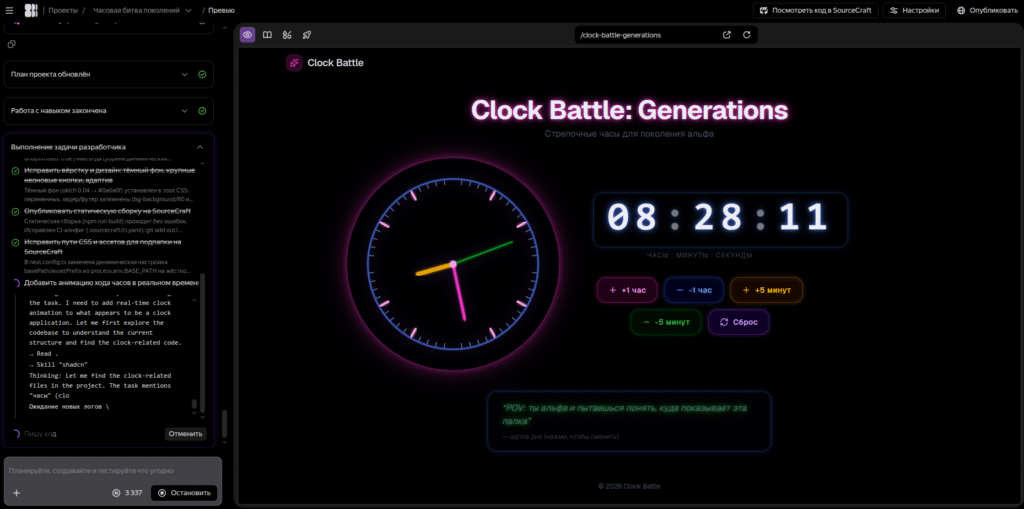Click check mark beside Опубликовать статическую сборку task

16,212
